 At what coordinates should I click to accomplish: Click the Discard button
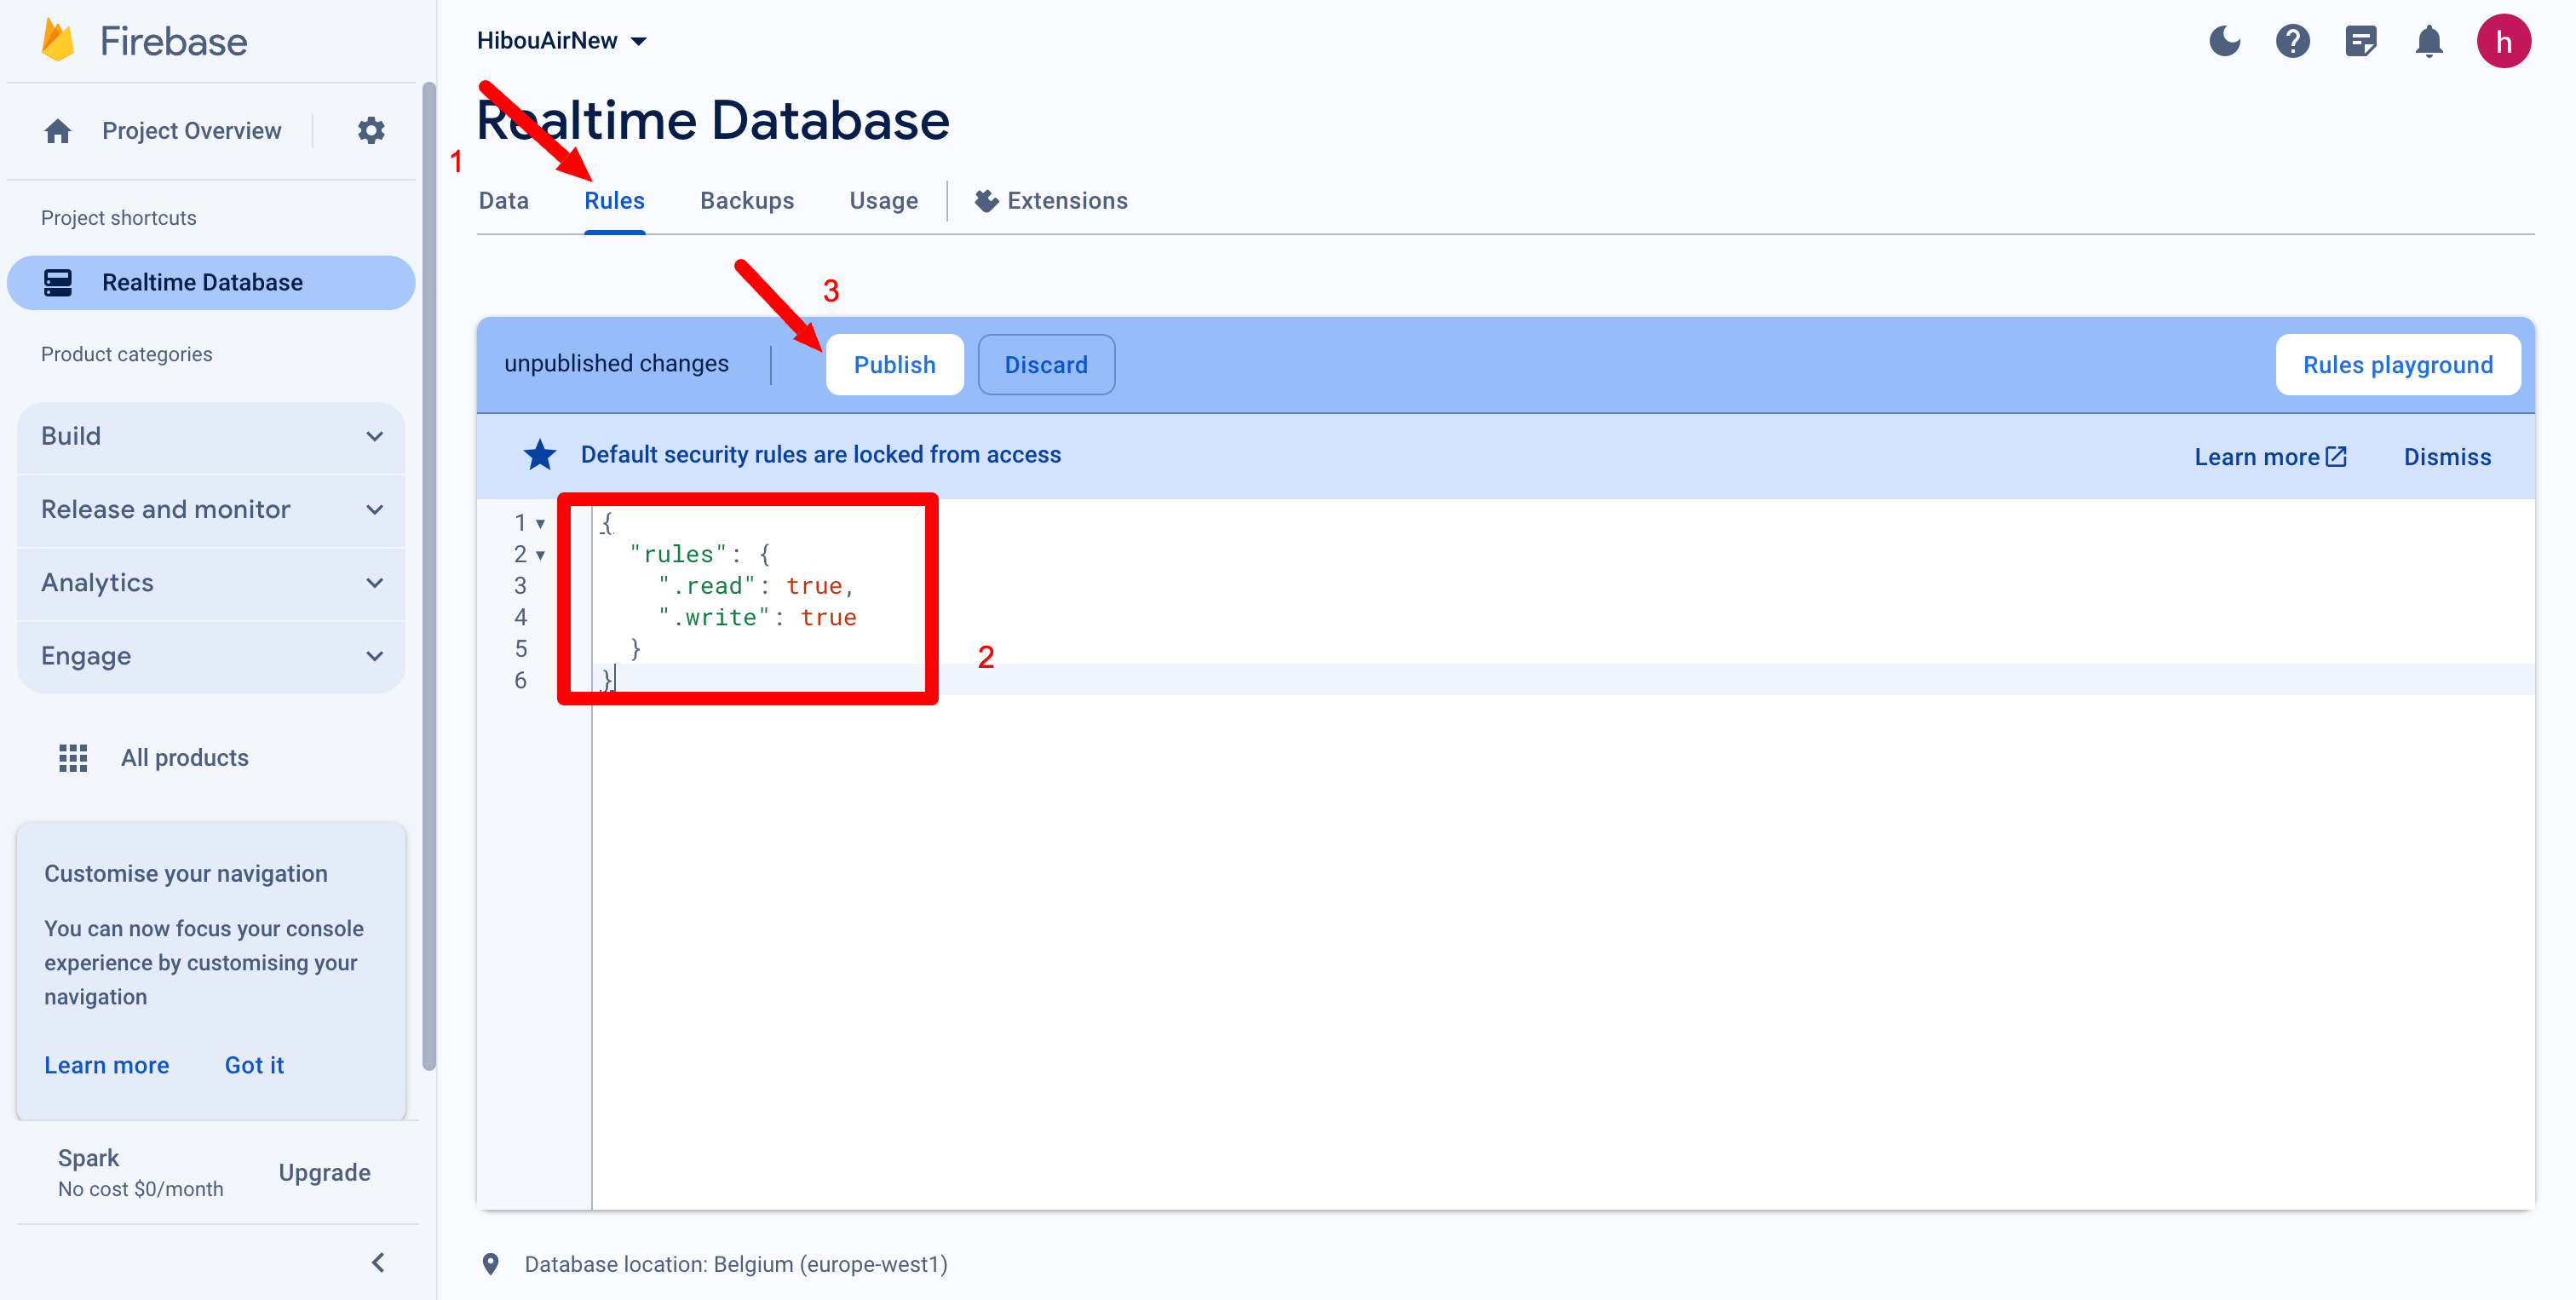point(1045,365)
